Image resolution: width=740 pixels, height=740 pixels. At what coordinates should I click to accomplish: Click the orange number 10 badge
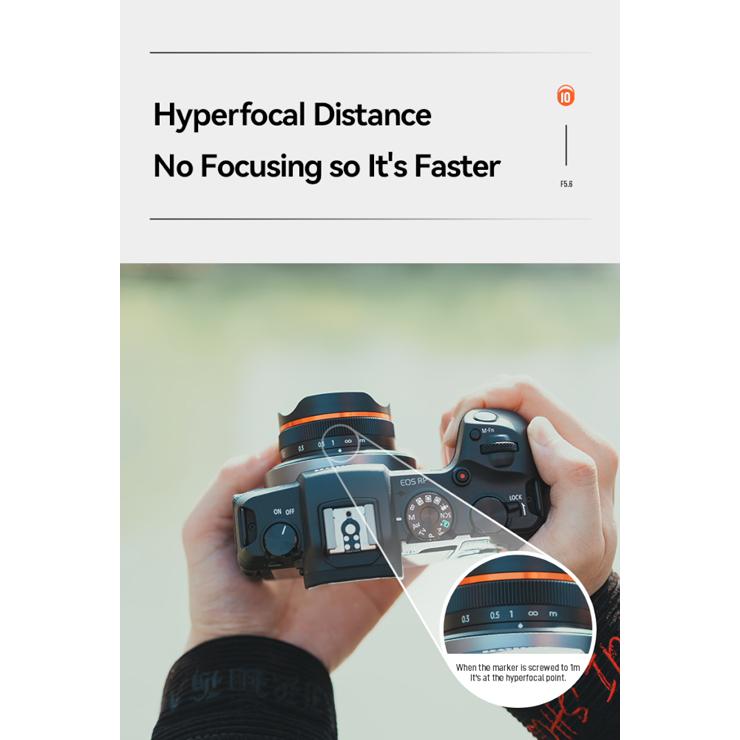click(x=565, y=96)
